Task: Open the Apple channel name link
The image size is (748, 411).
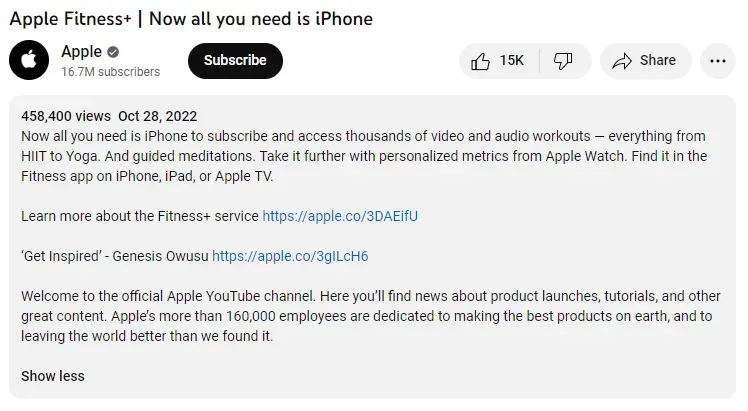Action: tap(81, 51)
